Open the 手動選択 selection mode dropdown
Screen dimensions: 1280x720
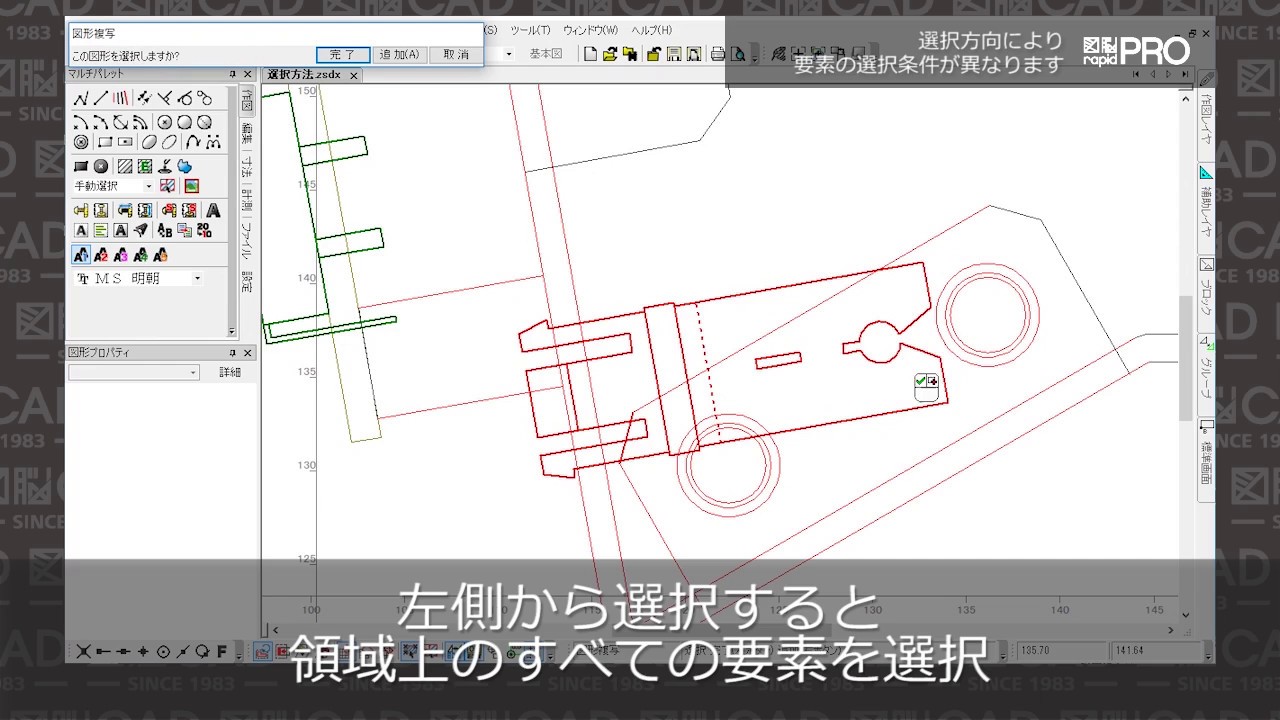(149, 186)
